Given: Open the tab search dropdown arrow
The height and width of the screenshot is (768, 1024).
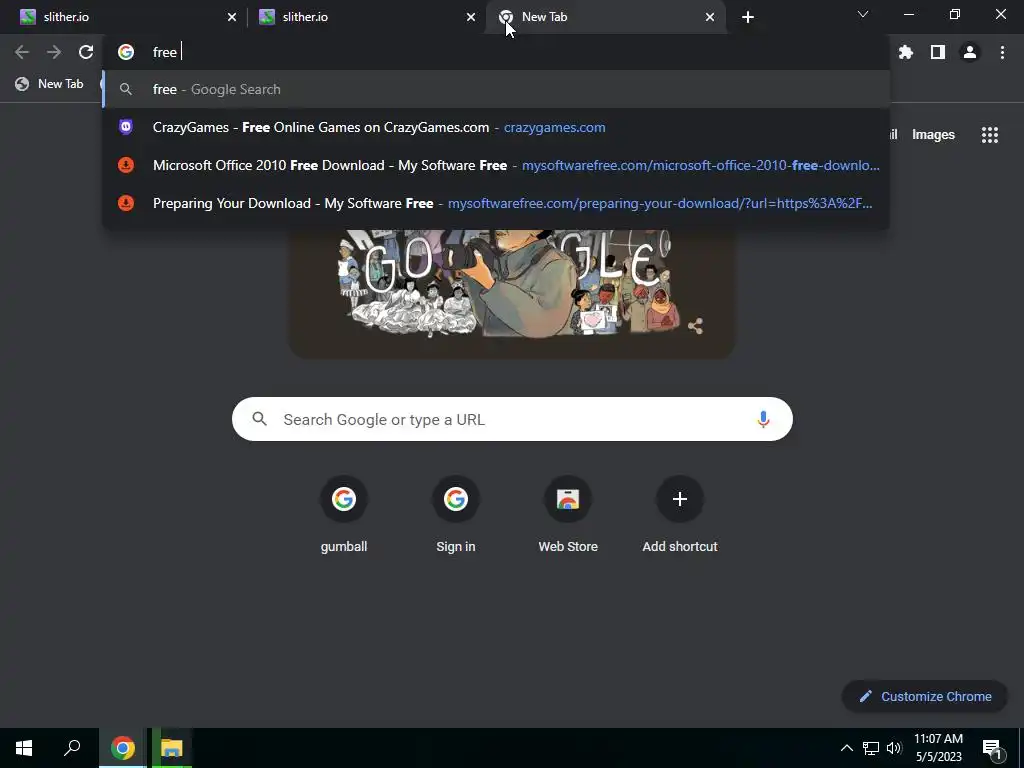Looking at the screenshot, I should (863, 14).
